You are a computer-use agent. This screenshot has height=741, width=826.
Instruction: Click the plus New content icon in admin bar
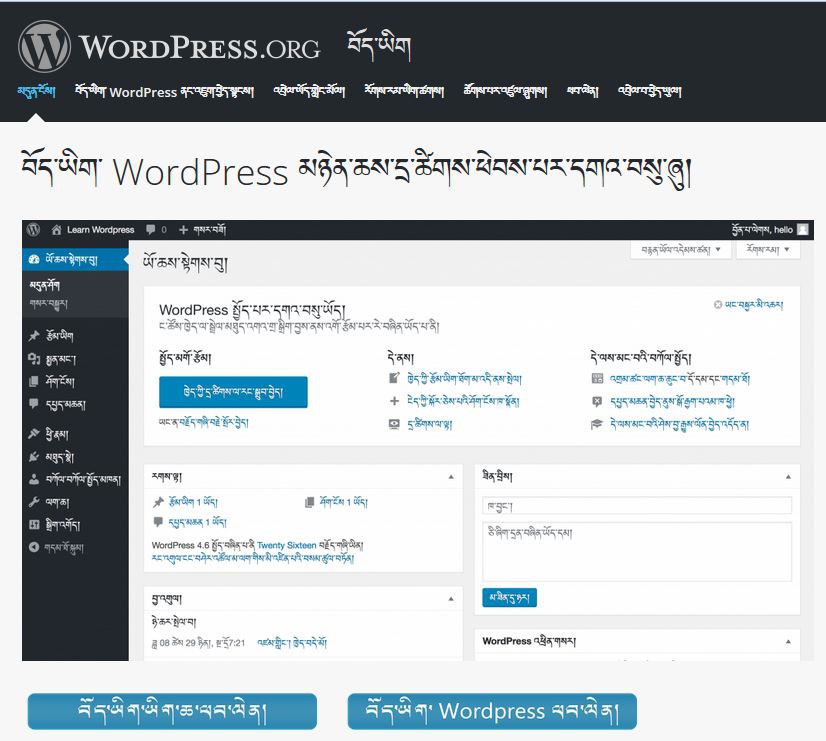tap(183, 230)
